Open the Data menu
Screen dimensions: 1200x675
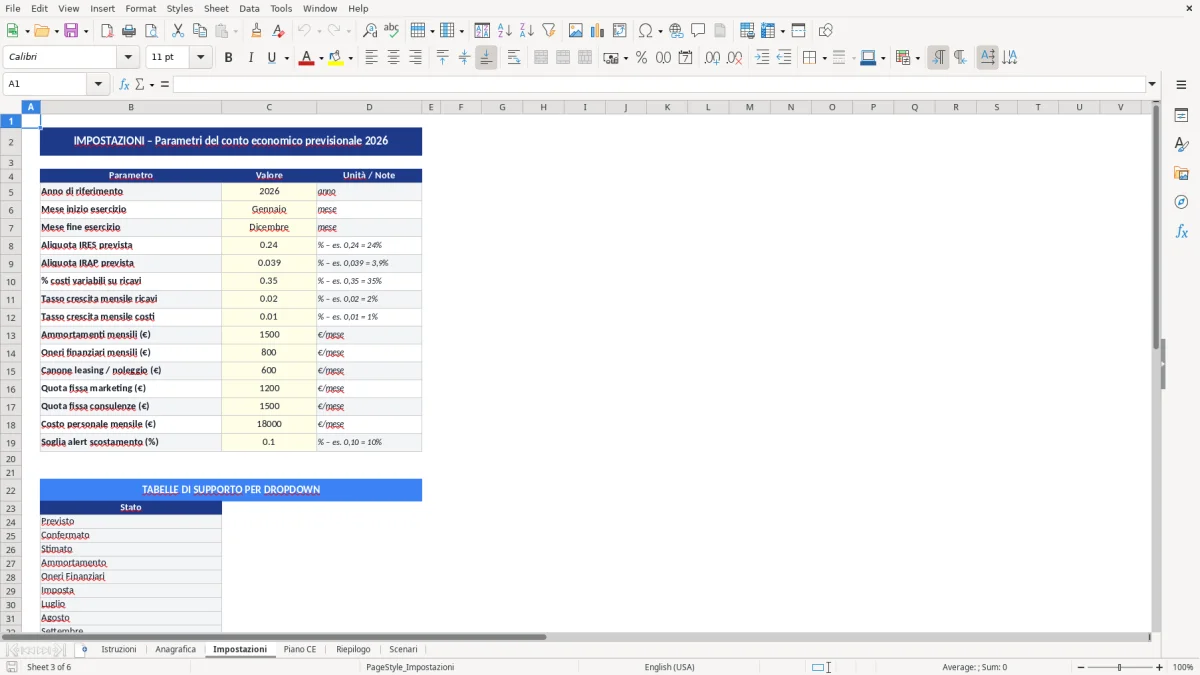[x=249, y=8]
